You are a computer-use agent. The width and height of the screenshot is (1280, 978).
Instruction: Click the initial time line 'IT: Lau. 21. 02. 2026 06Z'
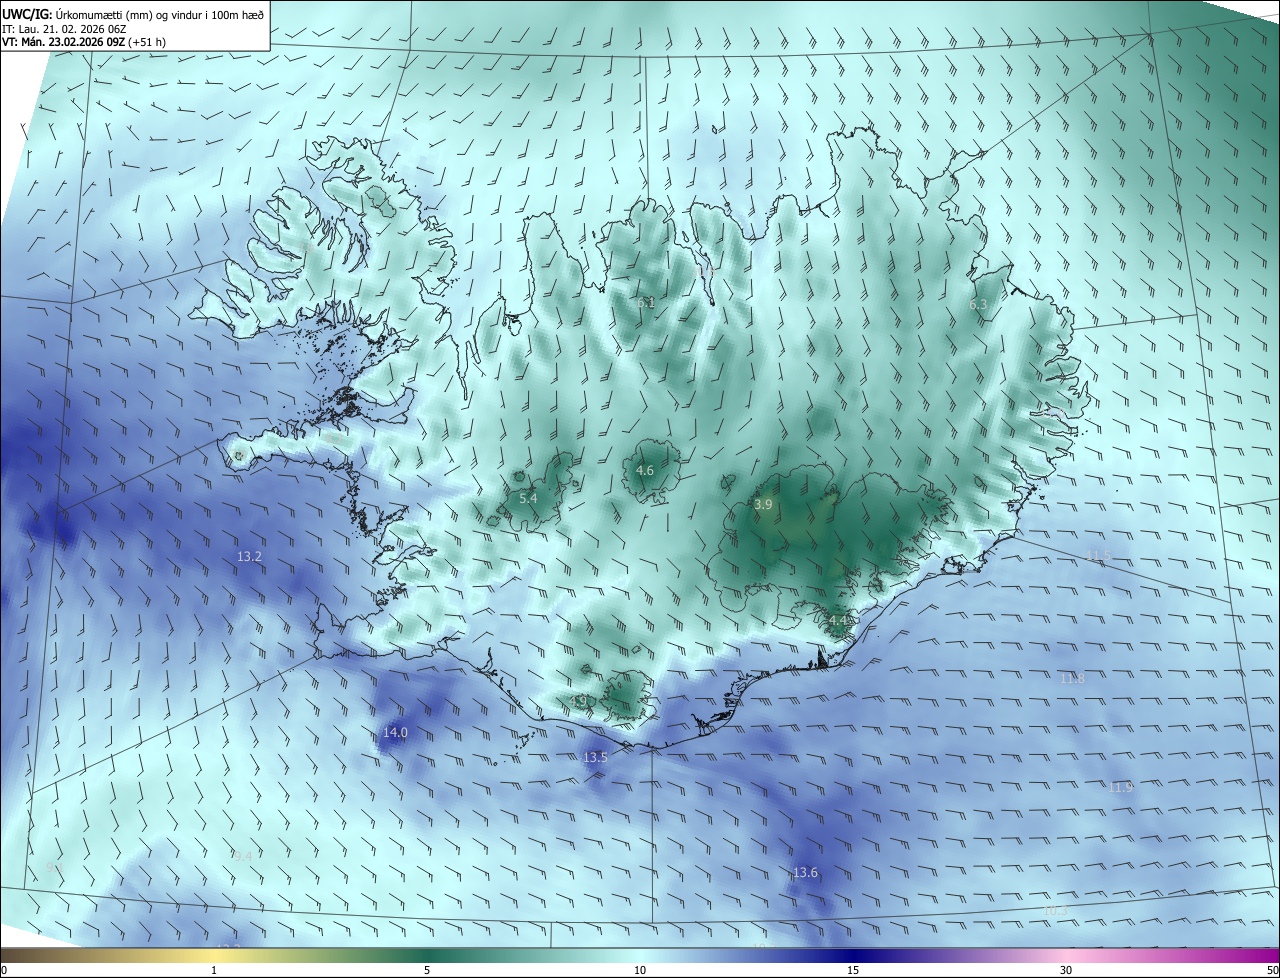click(62, 28)
